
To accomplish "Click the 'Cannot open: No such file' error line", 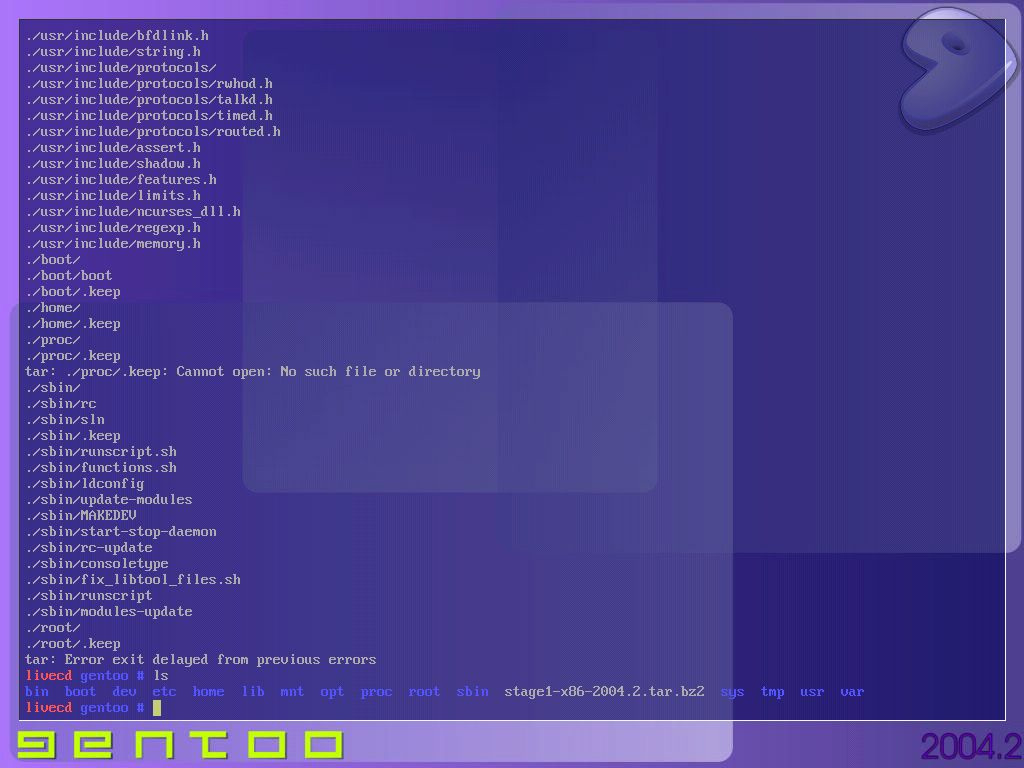I will point(253,372).
